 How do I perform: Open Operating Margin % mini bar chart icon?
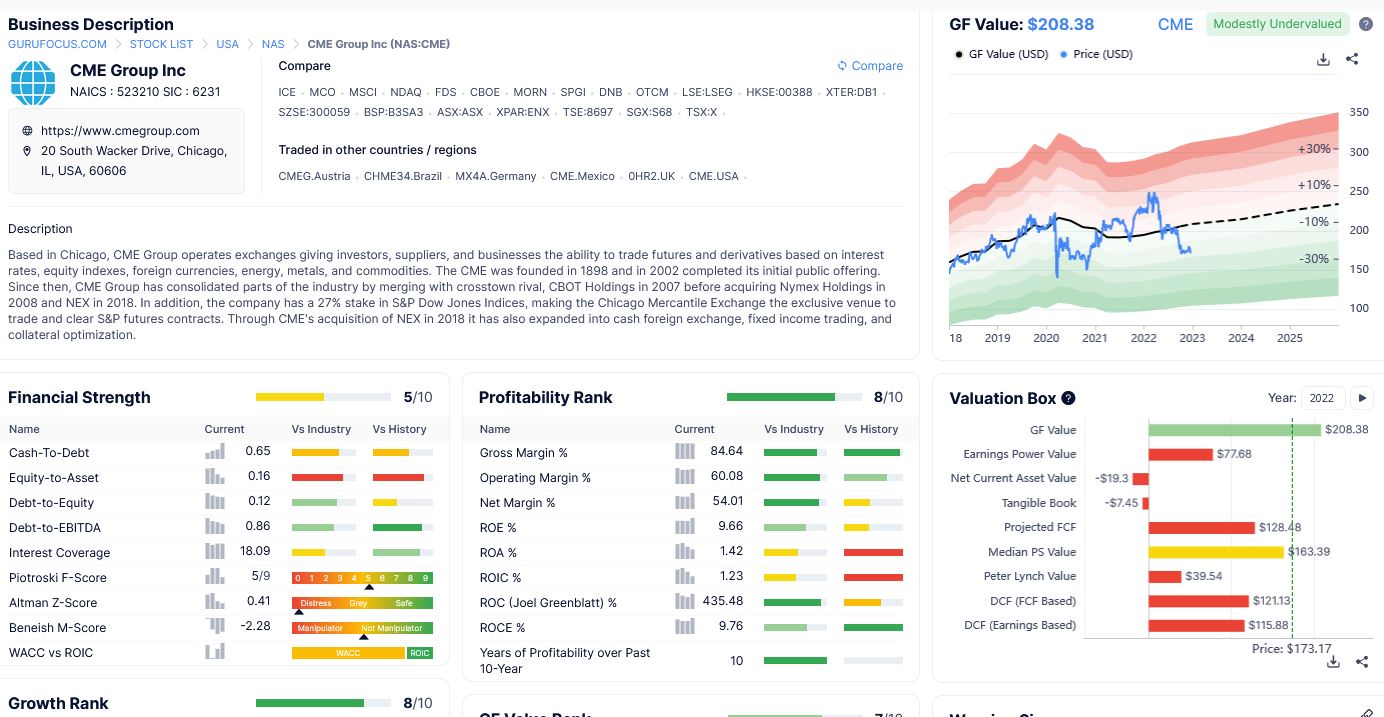pyautogui.click(x=685, y=477)
